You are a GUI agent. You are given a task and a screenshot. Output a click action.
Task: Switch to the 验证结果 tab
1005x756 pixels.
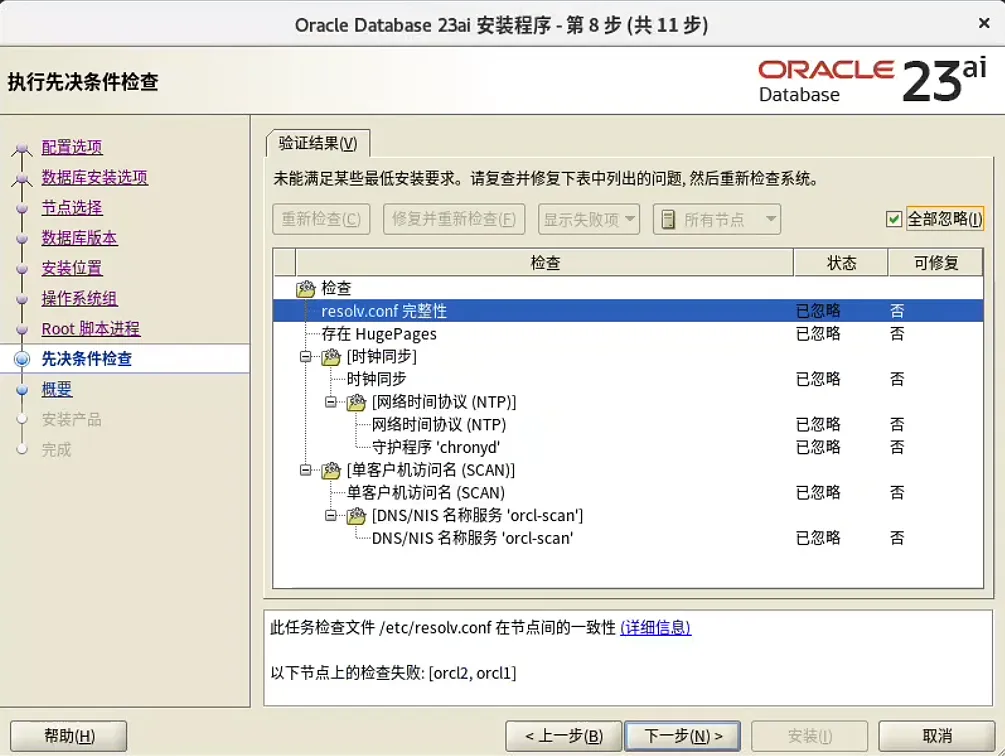coord(317,143)
